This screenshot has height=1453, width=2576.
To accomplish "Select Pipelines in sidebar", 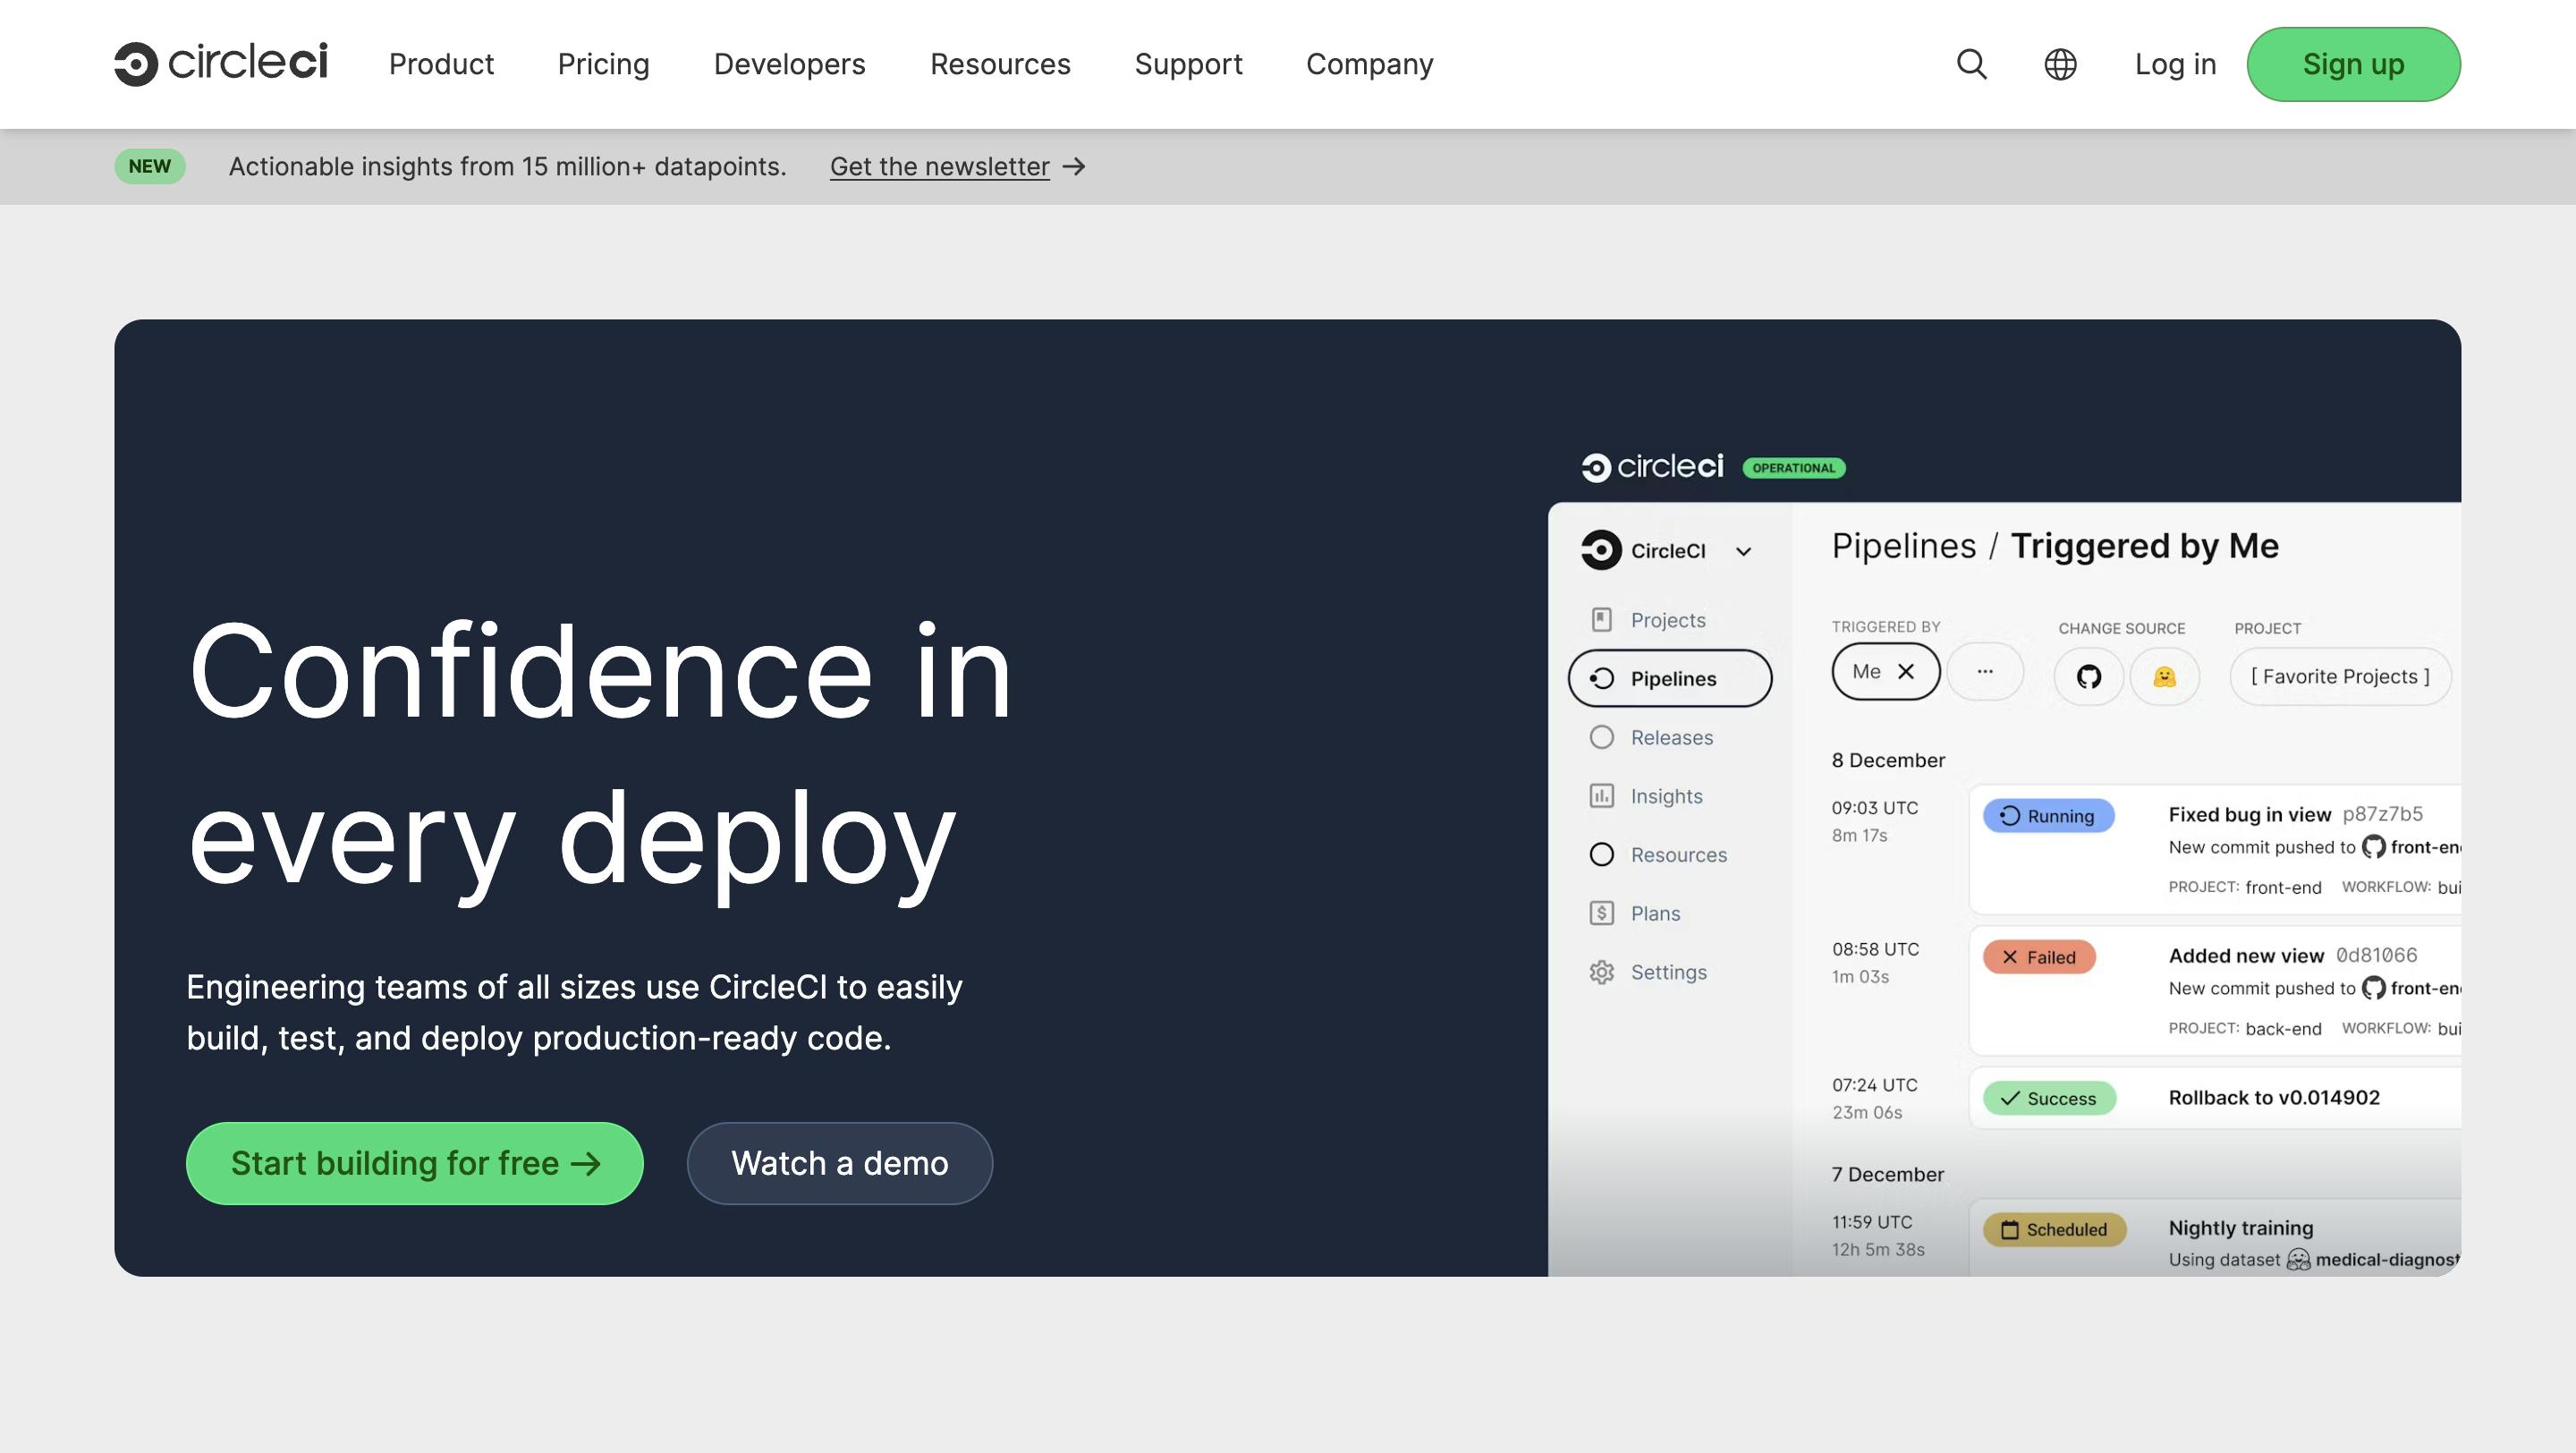I will coord(1669,678).
